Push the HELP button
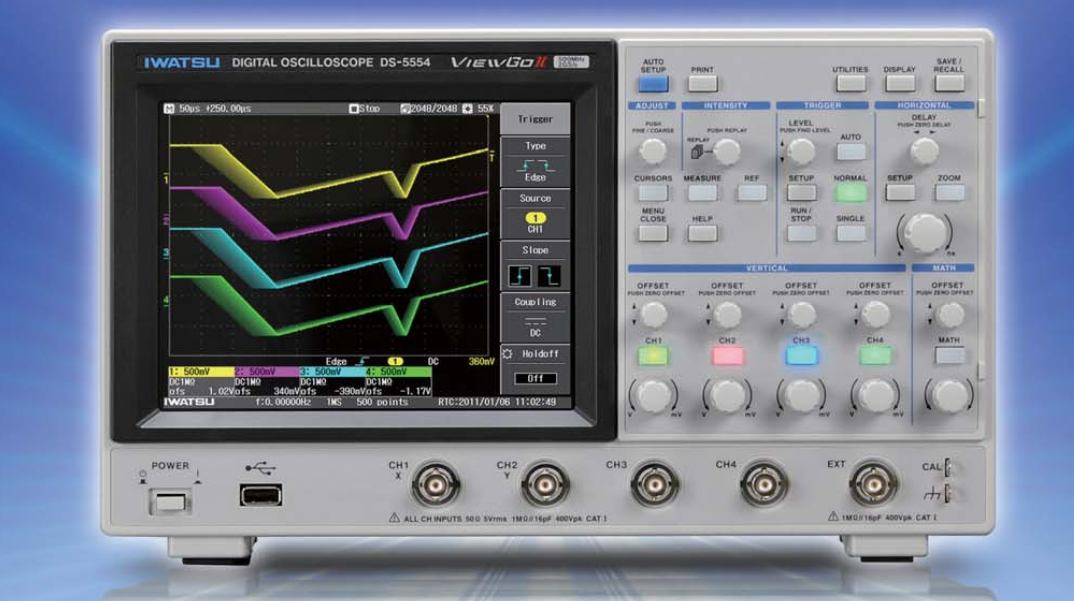 702,233
